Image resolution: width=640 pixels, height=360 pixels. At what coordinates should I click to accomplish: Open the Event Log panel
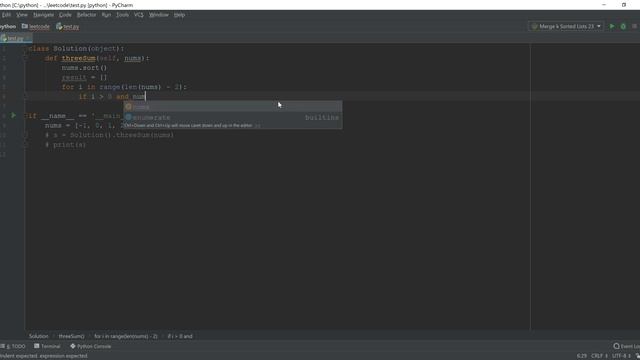tap(627, 346)
